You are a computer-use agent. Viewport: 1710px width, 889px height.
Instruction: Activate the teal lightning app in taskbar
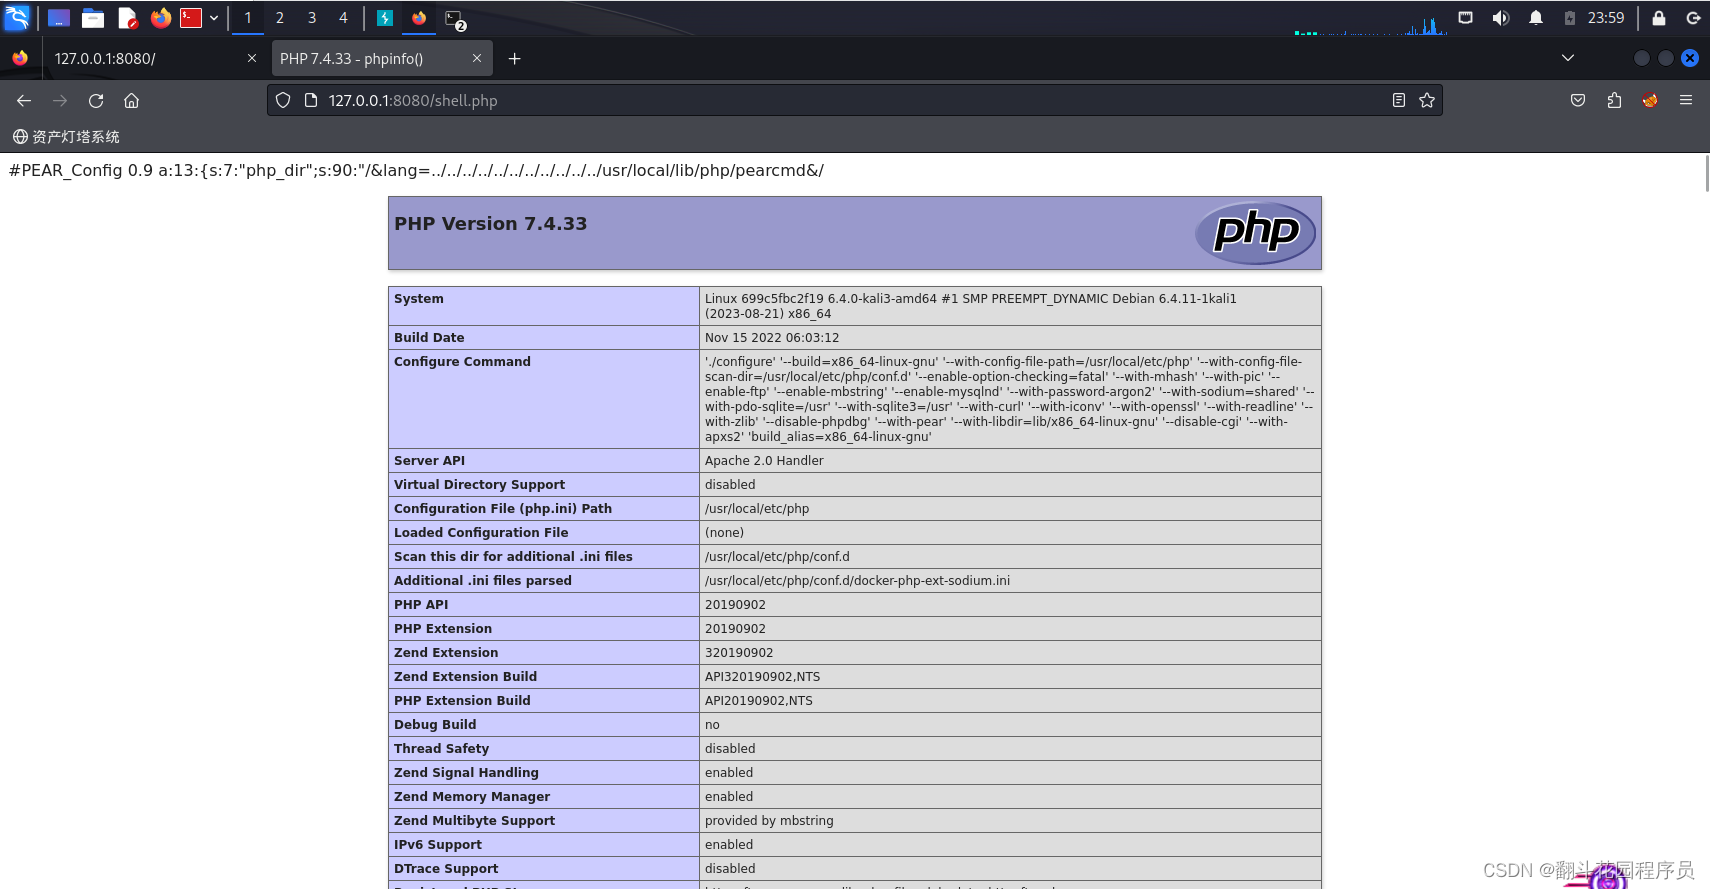385,18
